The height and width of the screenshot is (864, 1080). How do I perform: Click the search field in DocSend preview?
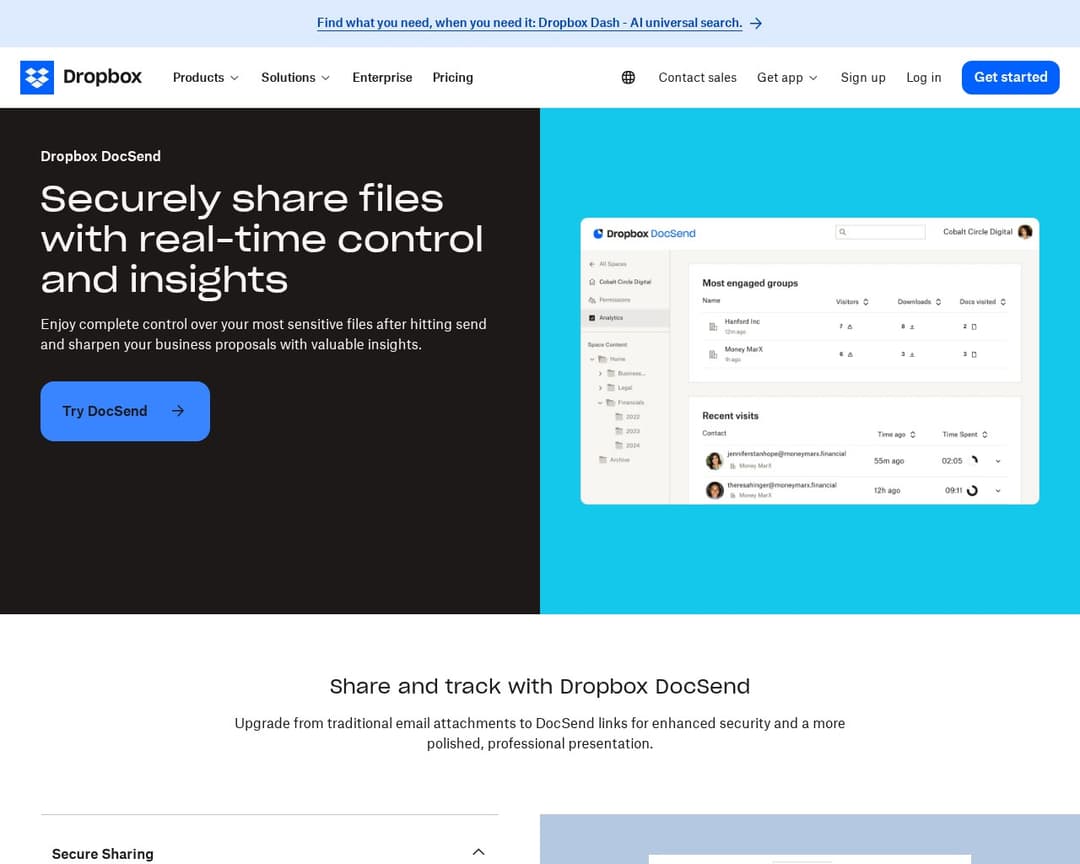[x=880, y=232]
